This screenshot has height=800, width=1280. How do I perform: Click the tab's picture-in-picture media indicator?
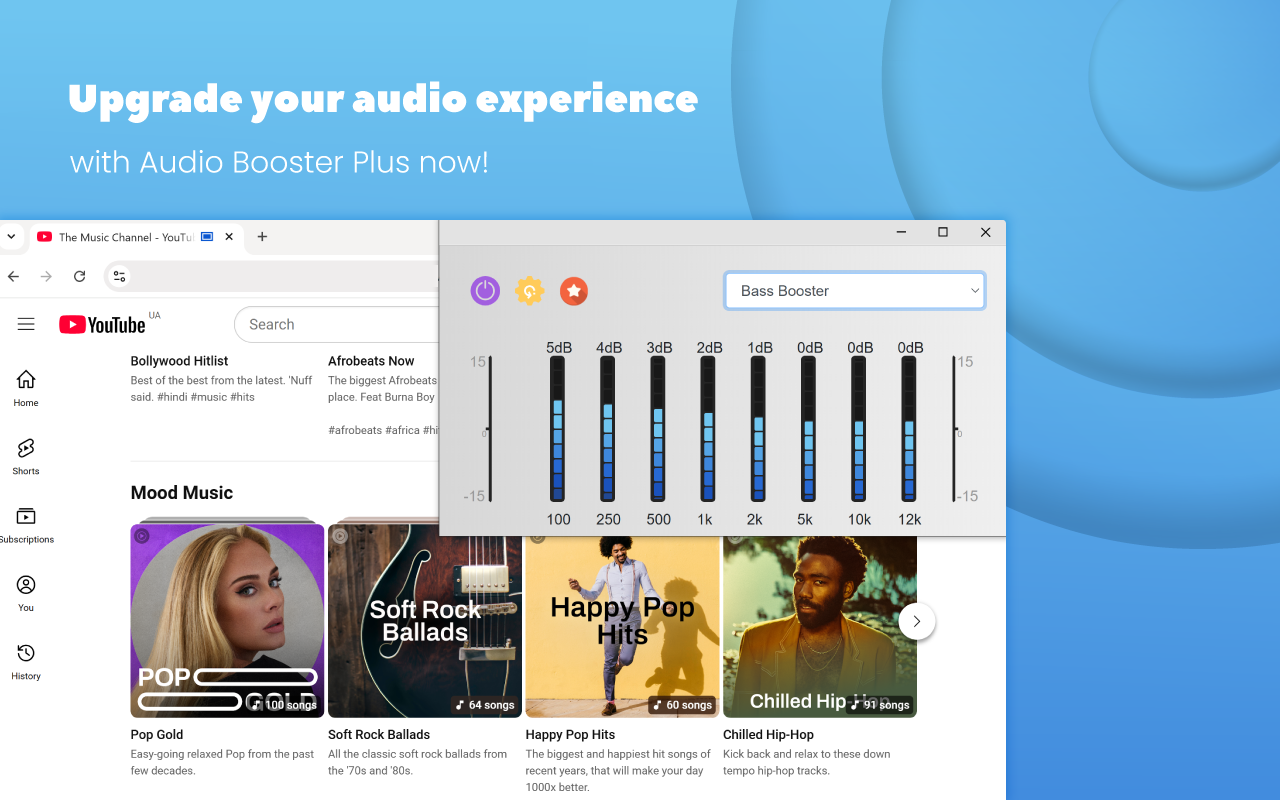pyautogui.click(x=207, y=237)
